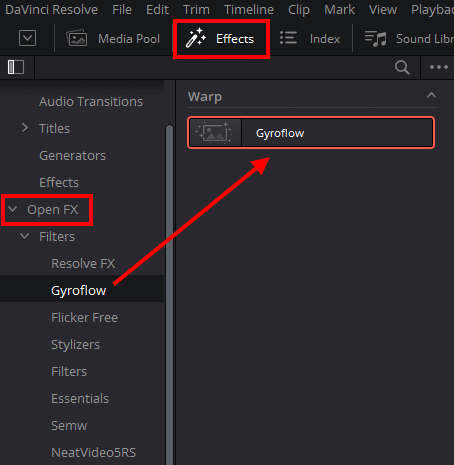Click the Index list icon
Viewport: 454px width, 465px height.
[x=288, y=38]
